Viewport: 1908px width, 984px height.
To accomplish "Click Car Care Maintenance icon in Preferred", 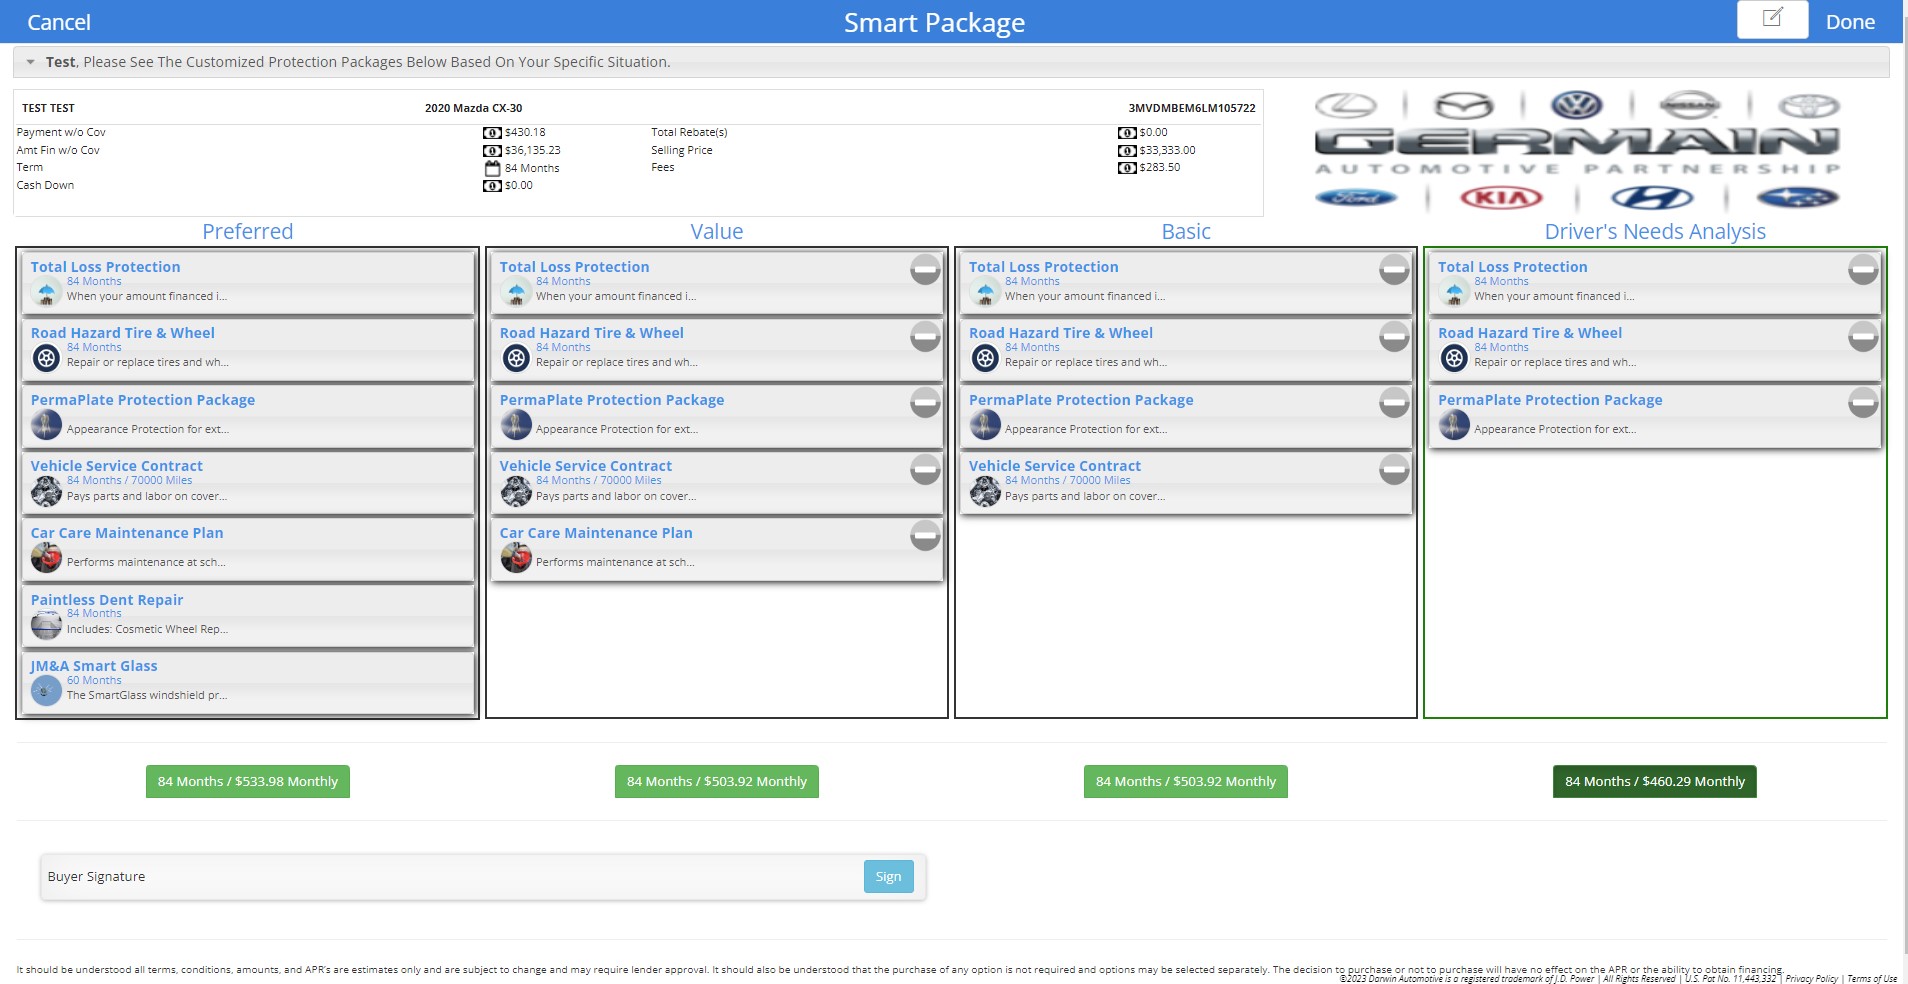I will click(46, 558).
